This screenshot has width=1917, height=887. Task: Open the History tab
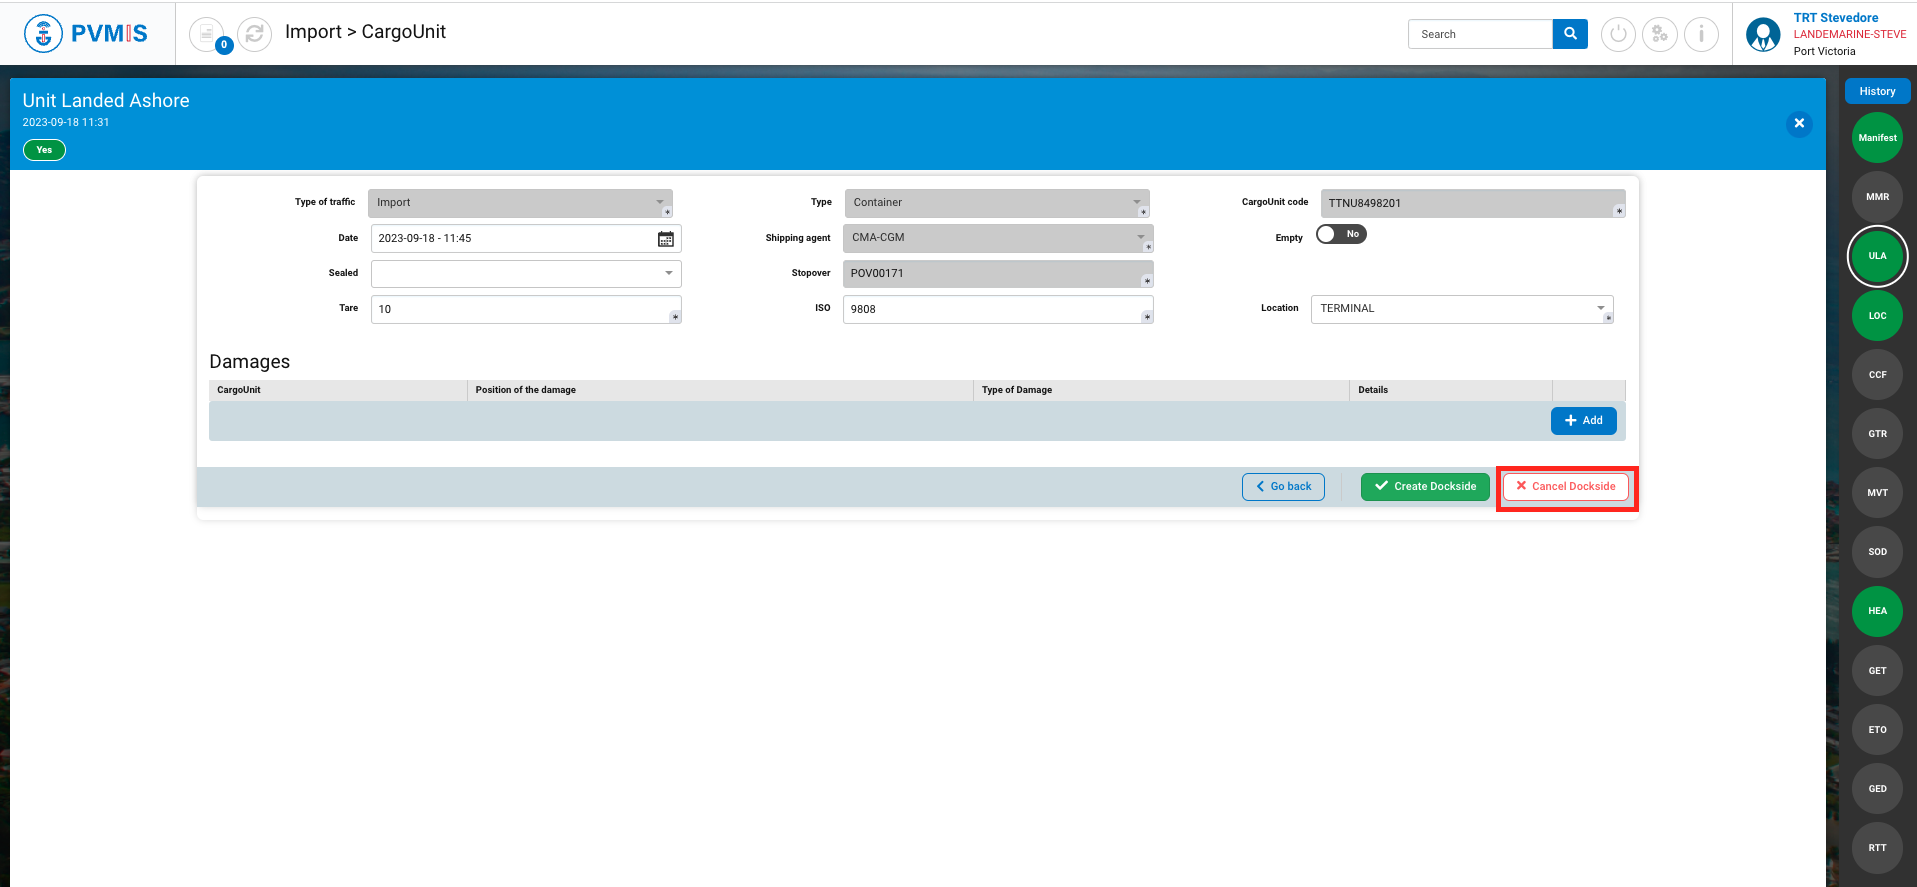click(1877, 91)
